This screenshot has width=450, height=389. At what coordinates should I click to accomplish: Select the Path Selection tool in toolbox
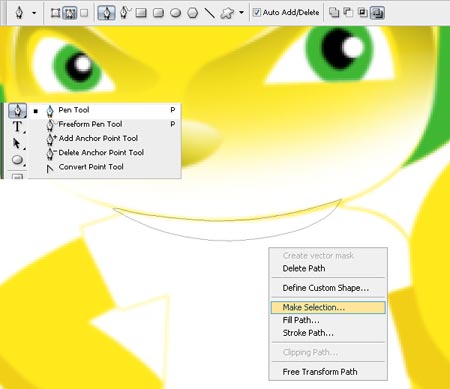(17, 144)
